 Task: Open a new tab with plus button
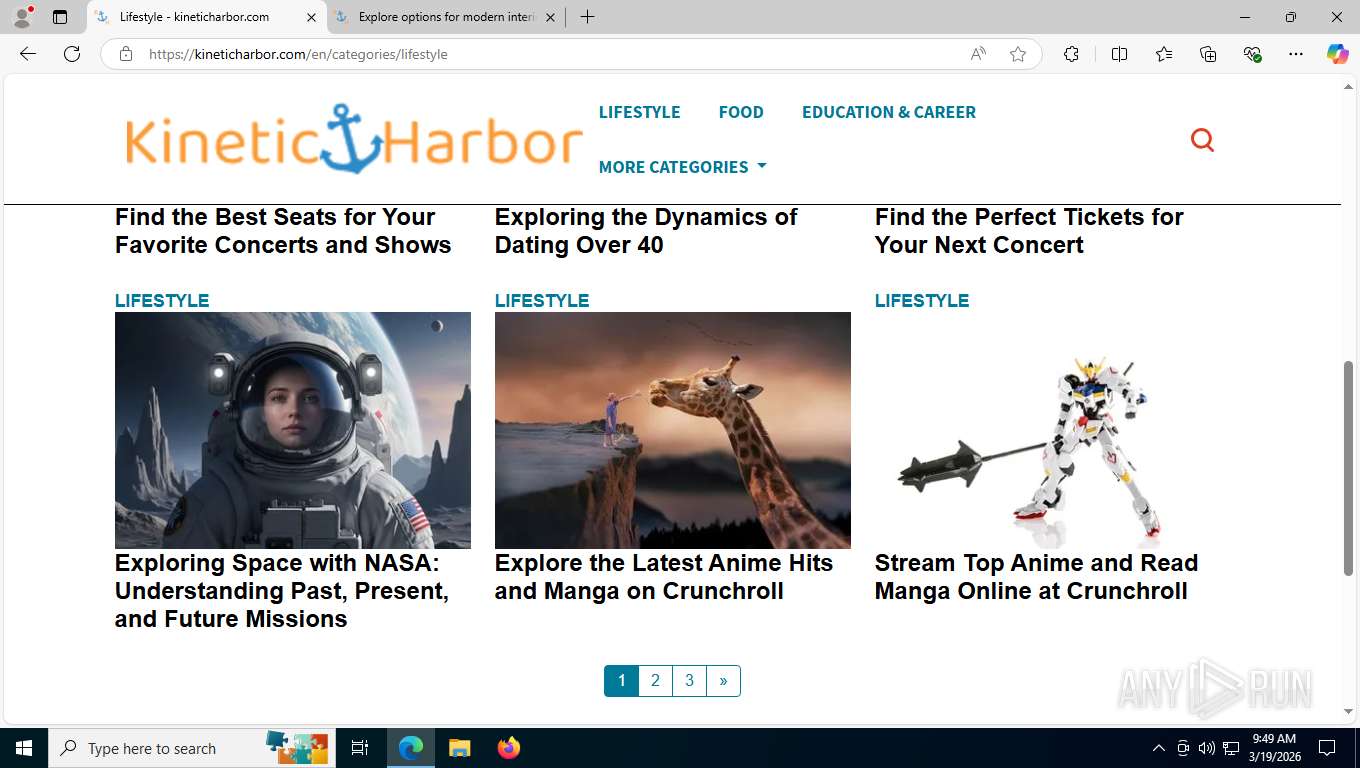pos(587,17)
